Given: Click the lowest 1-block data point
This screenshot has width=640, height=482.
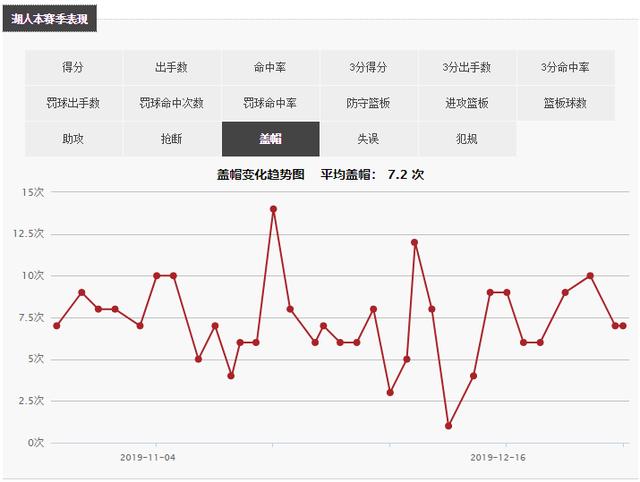Looking at the screenshot, I should pos(449,426).
